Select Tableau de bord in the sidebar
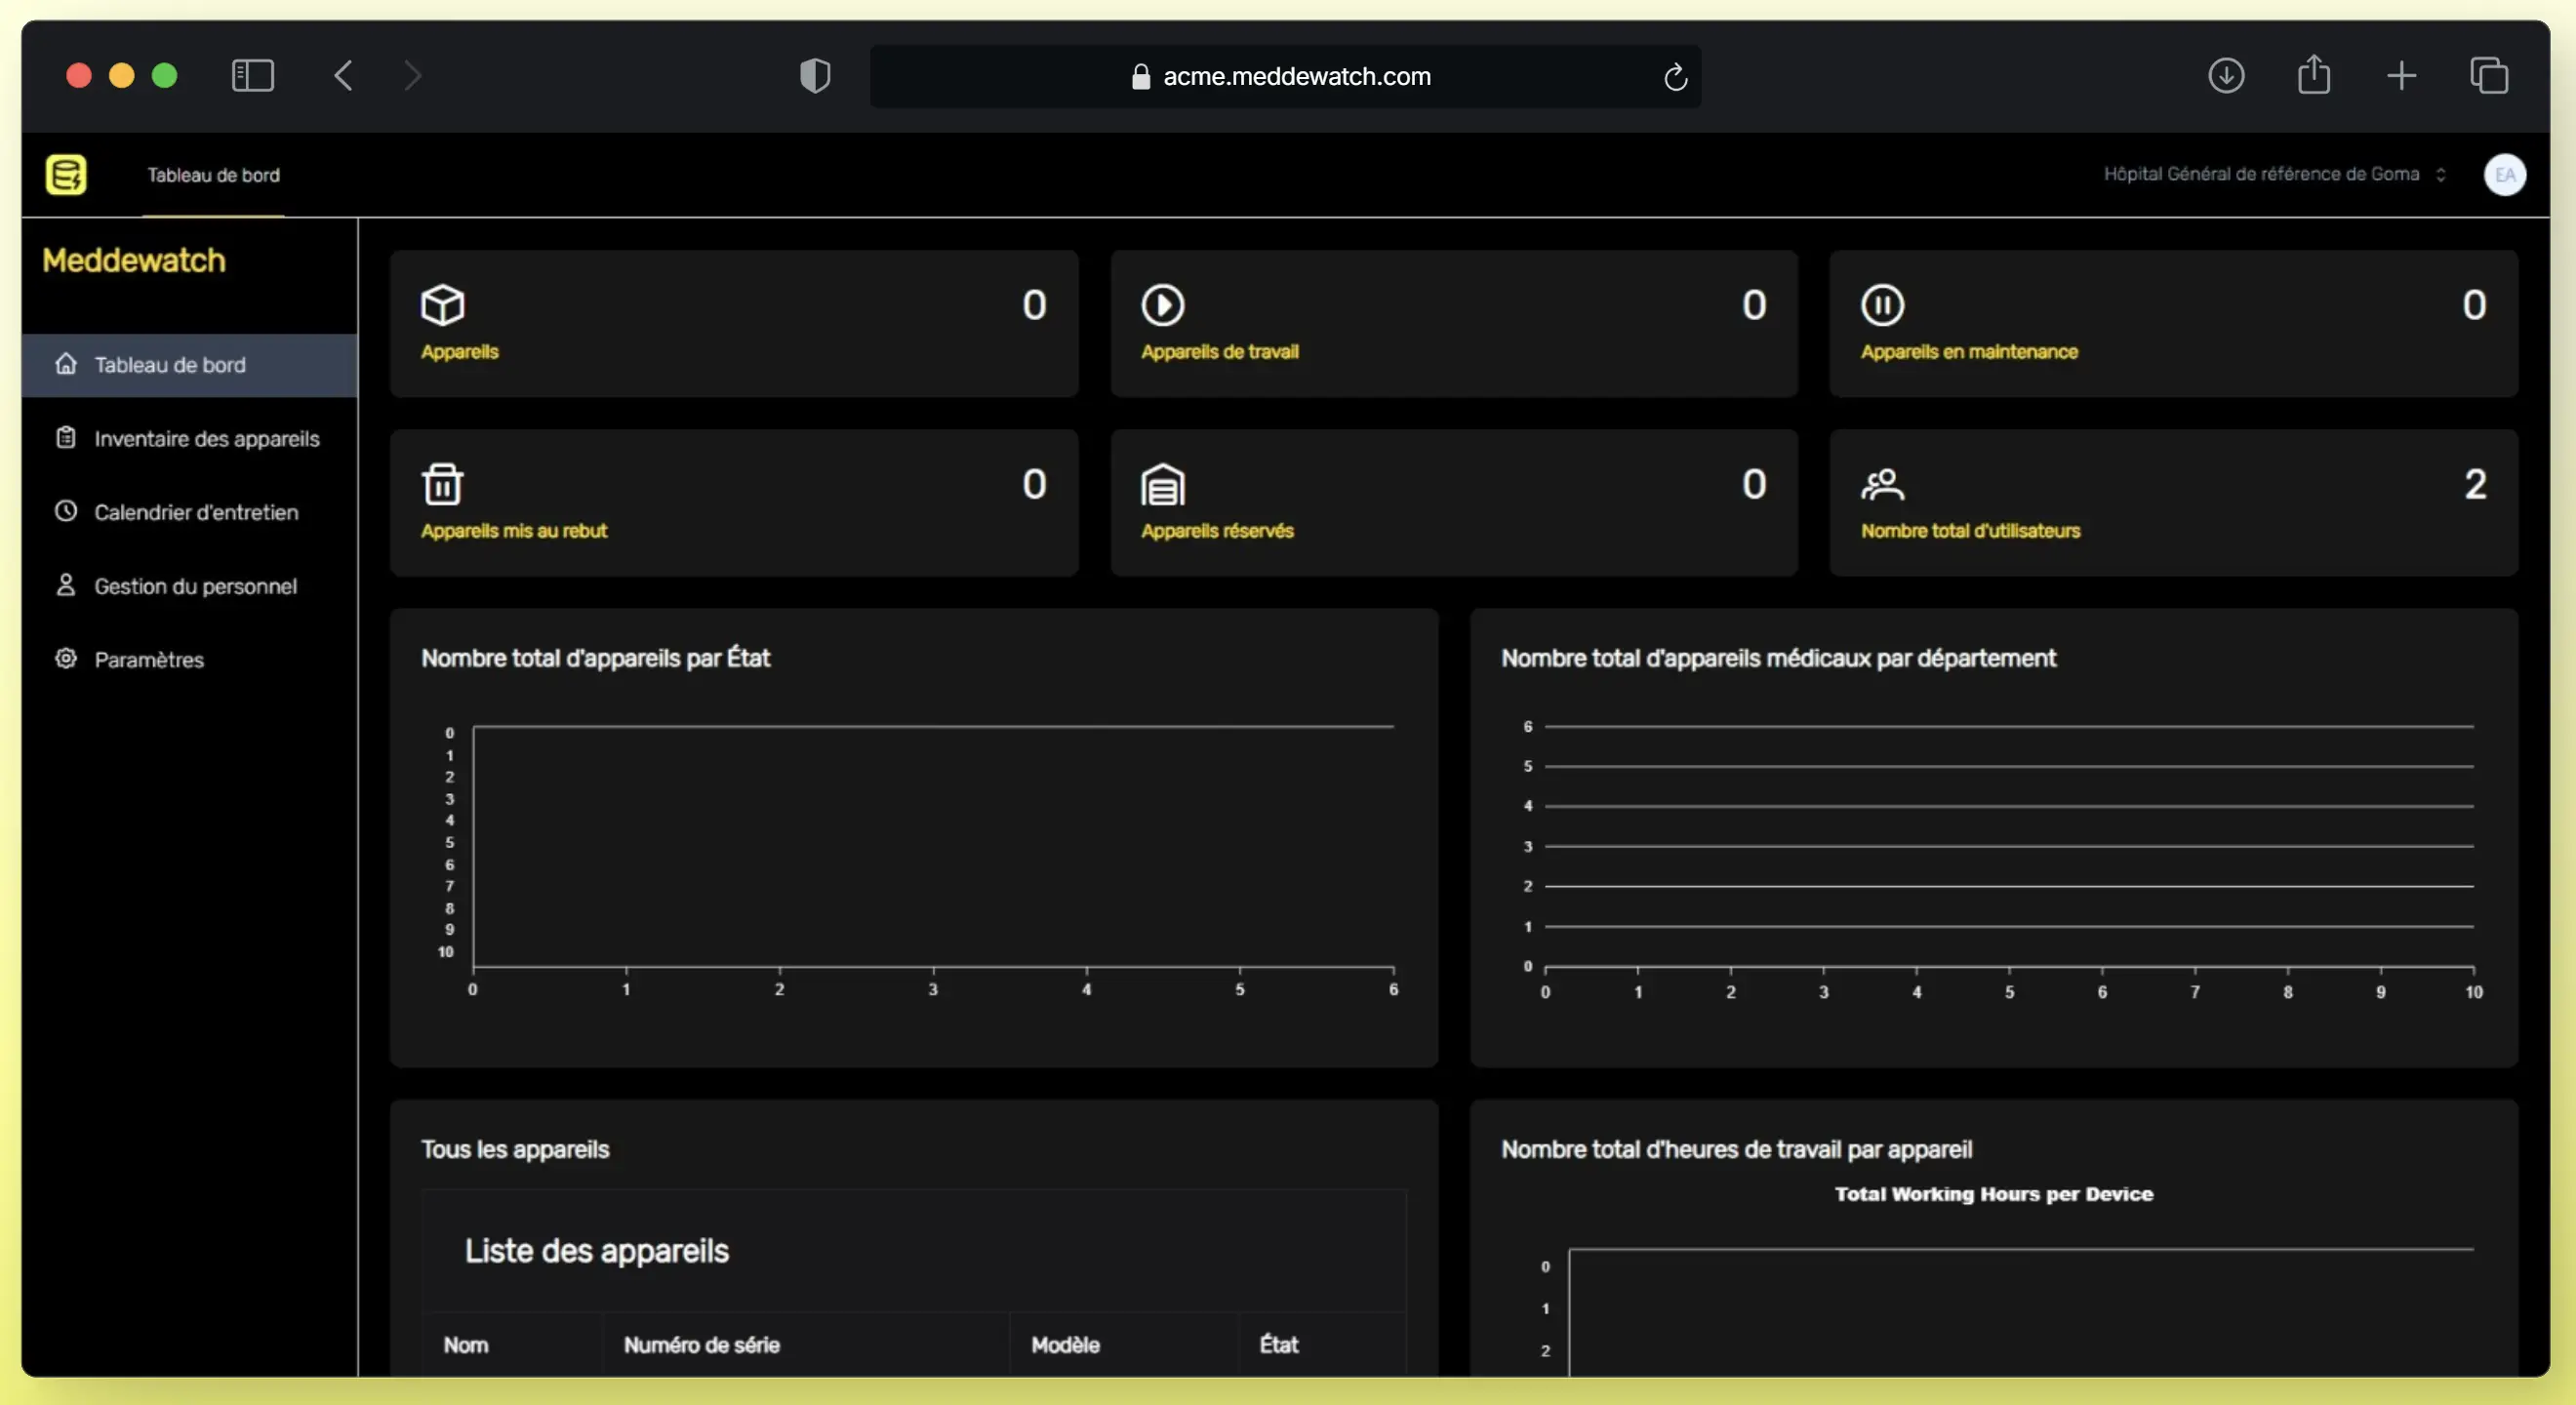 point(190,365)
